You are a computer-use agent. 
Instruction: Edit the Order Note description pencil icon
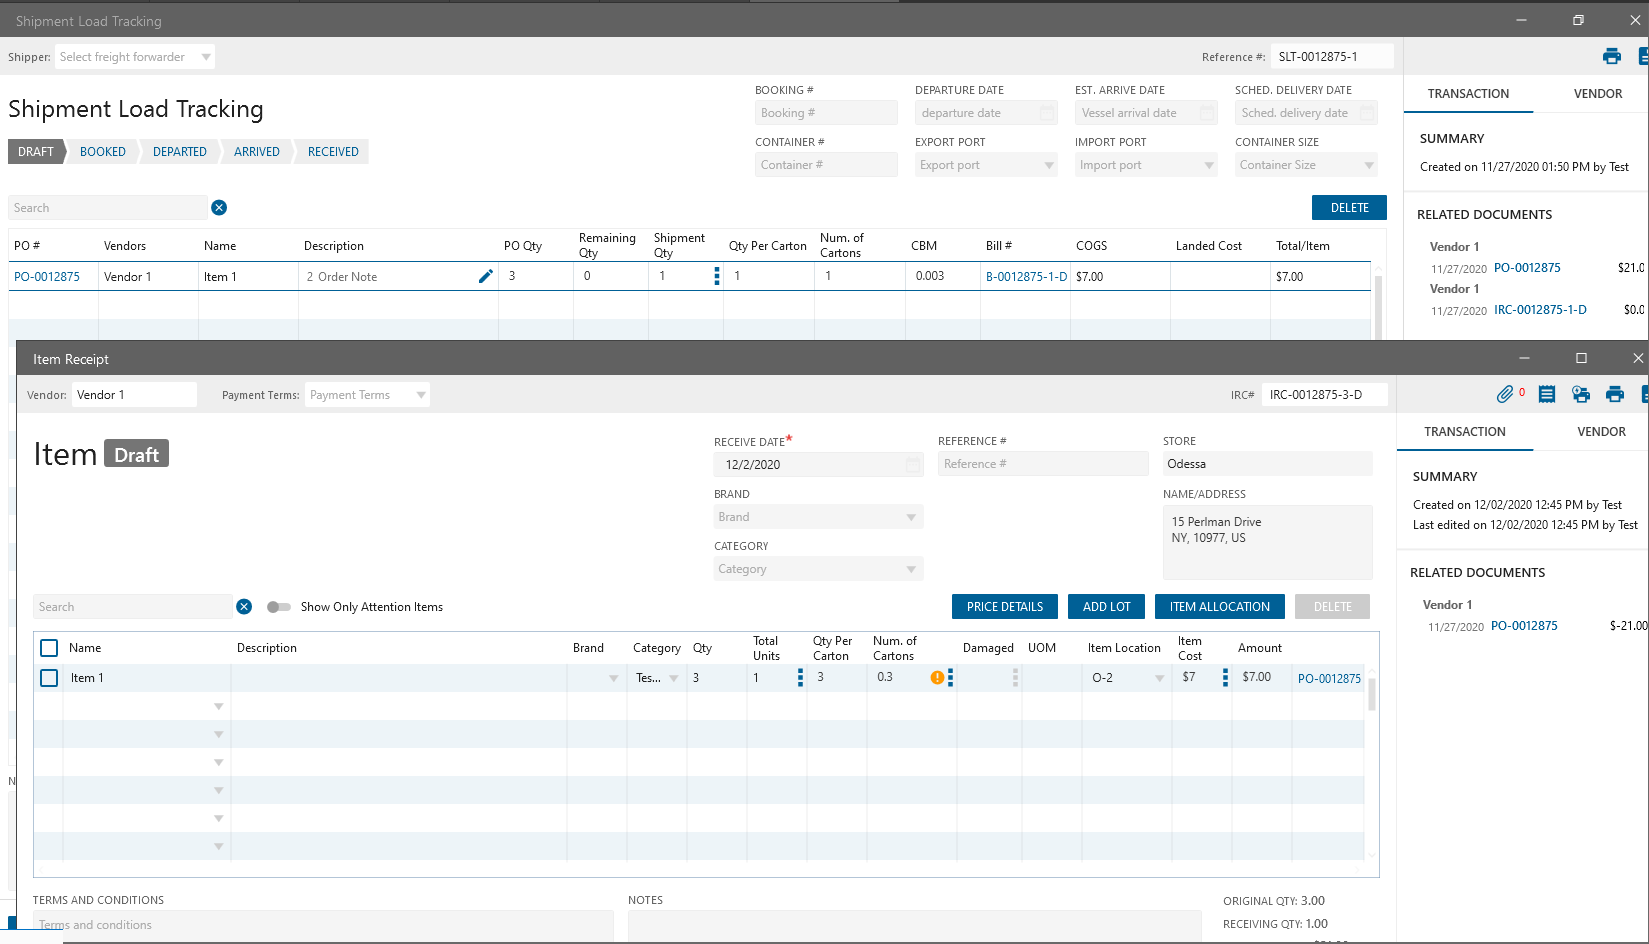point(486,276)
